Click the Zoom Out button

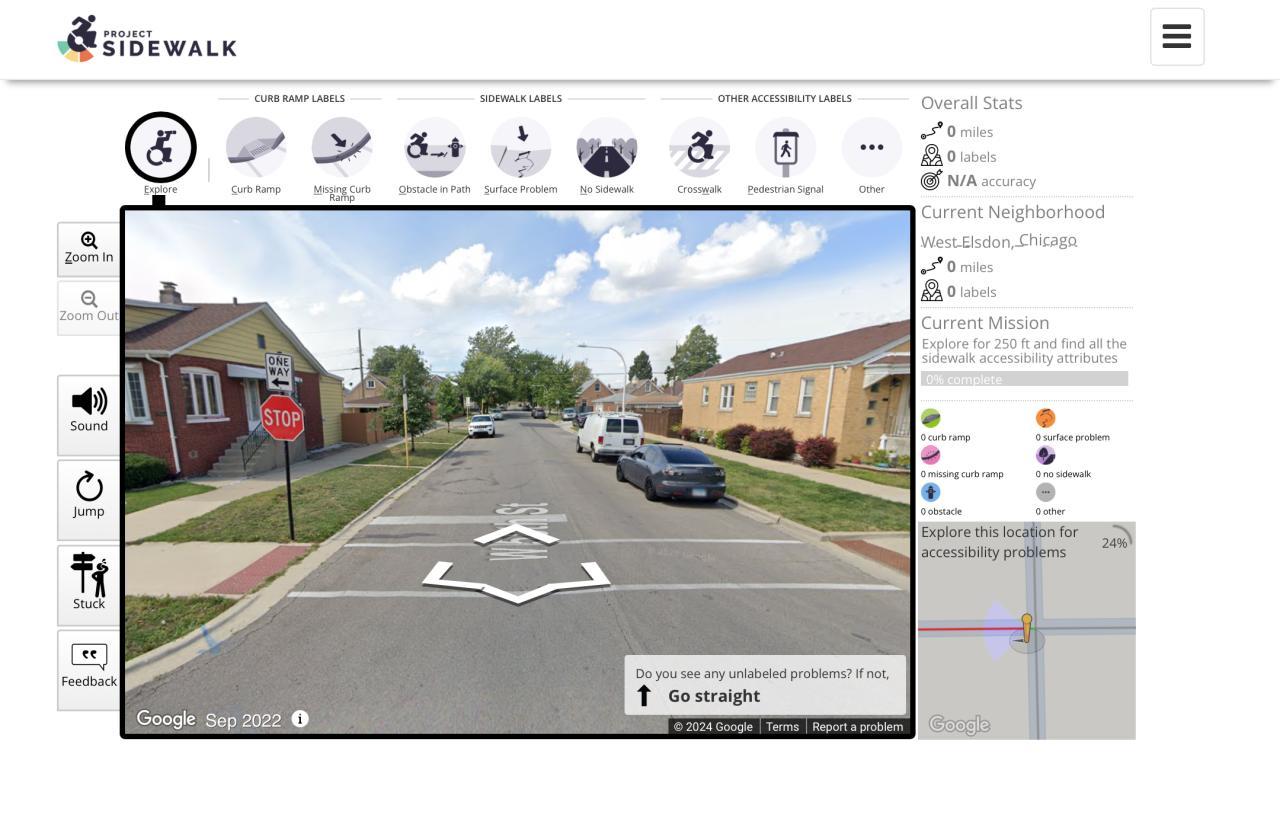click(89, 307)
